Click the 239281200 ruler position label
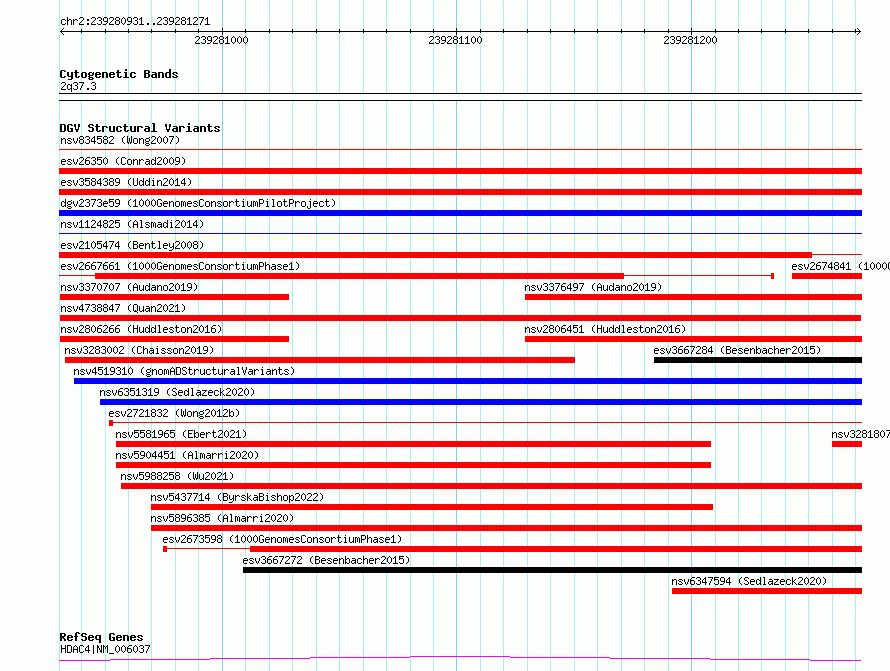The image size is (890, 671). click(690, 40)
